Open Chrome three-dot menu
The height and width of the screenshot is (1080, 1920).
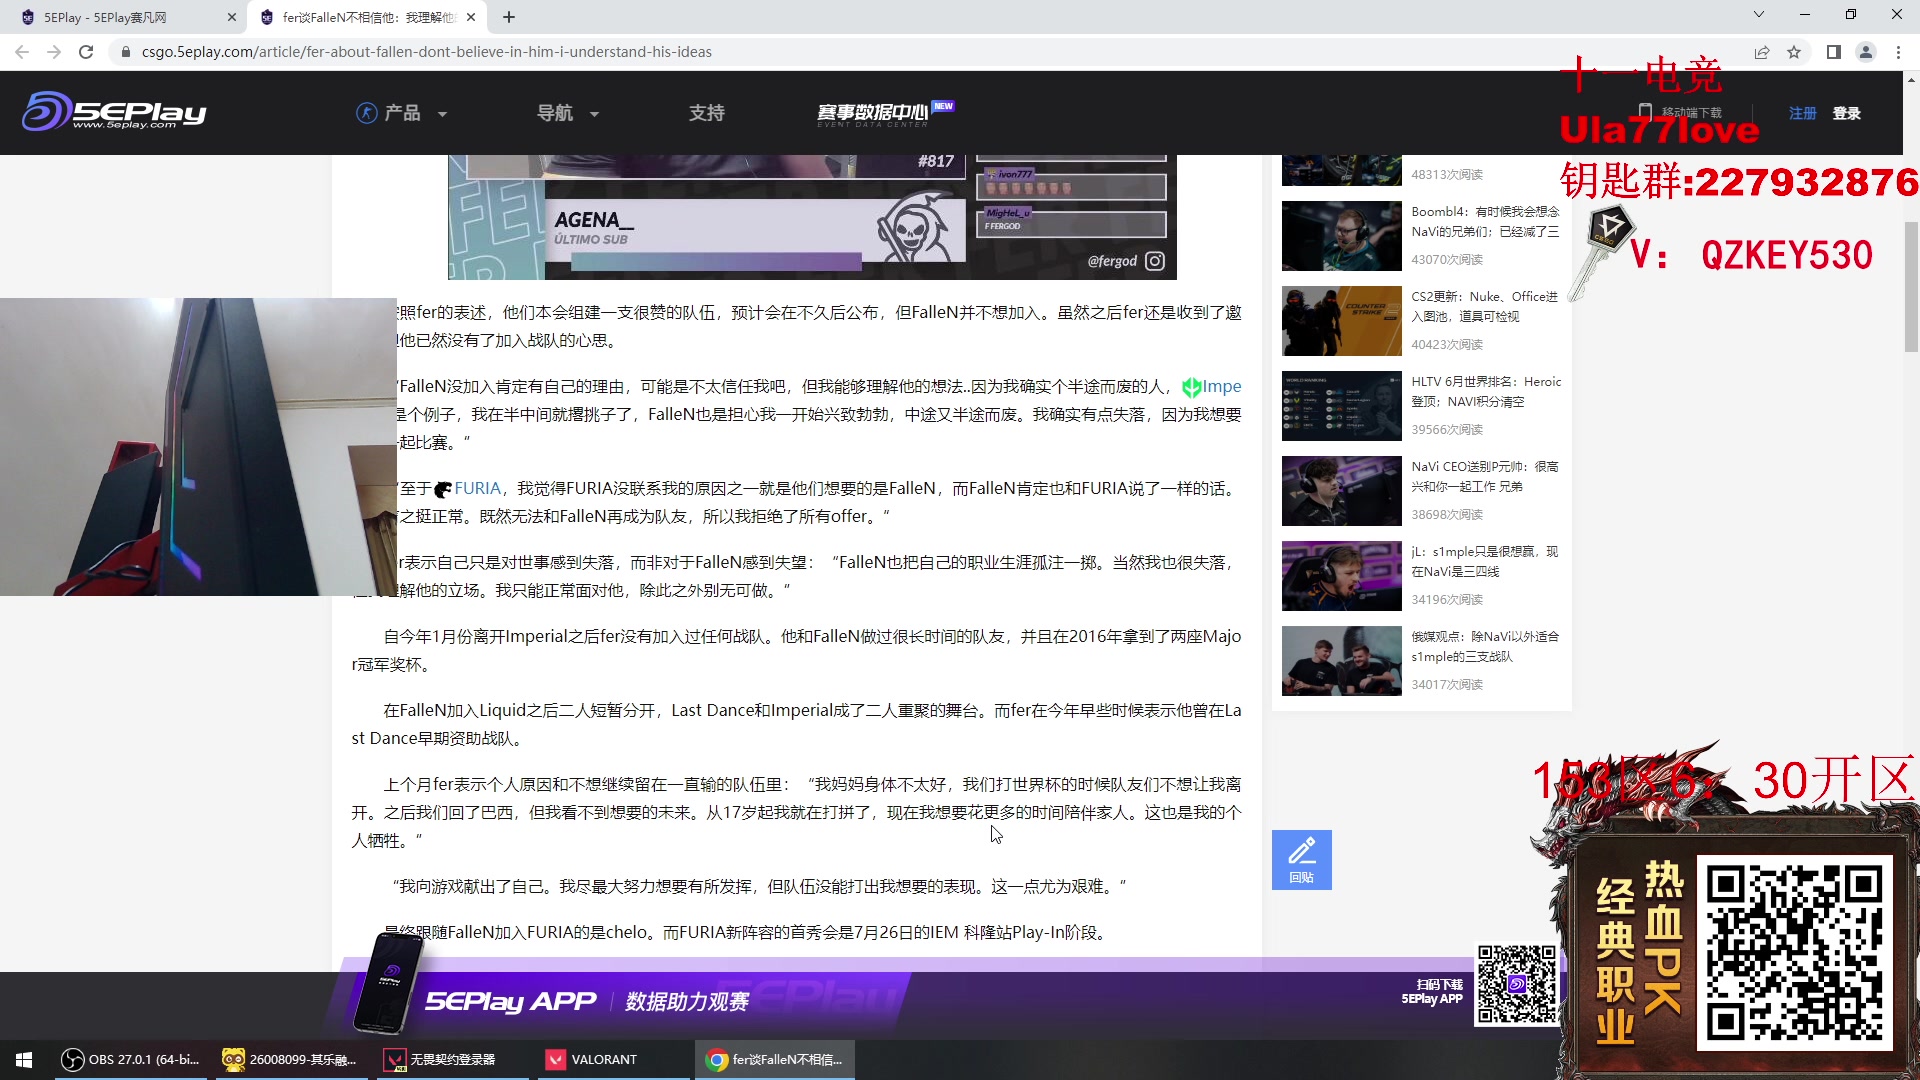pyautogui.click(x=1898, y=52)
